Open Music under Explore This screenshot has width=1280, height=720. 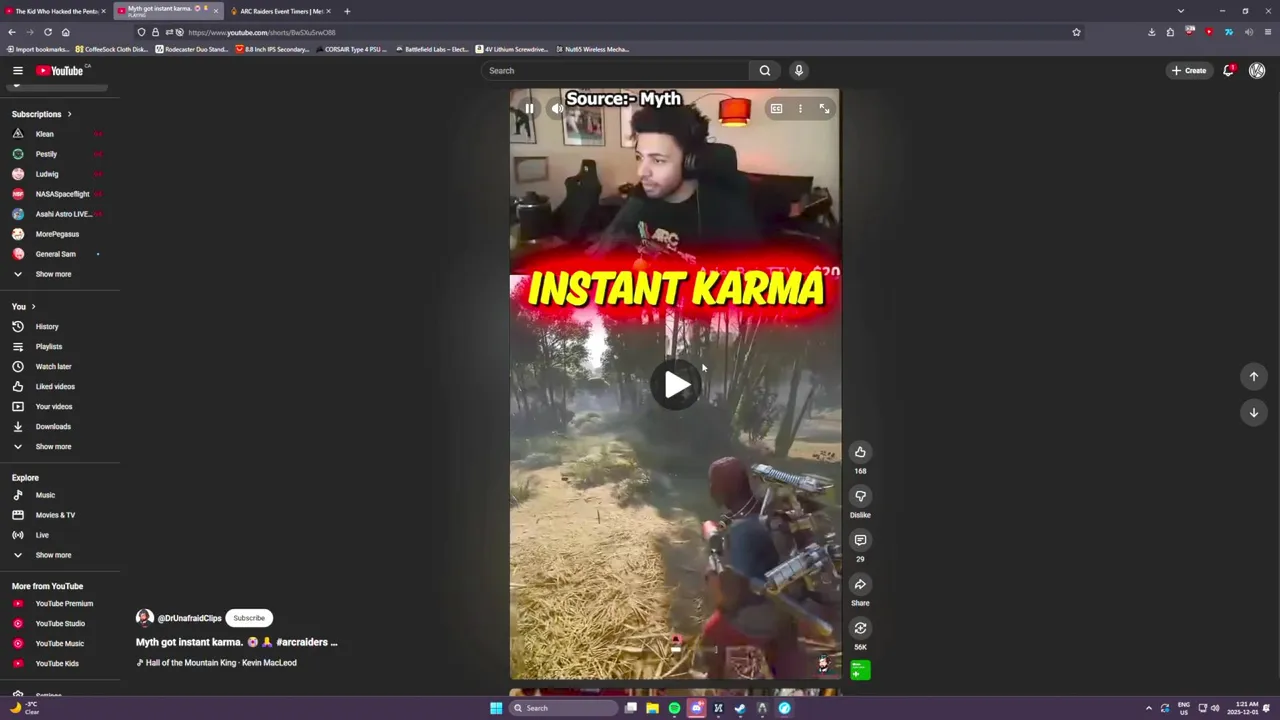tap(45, 495)
